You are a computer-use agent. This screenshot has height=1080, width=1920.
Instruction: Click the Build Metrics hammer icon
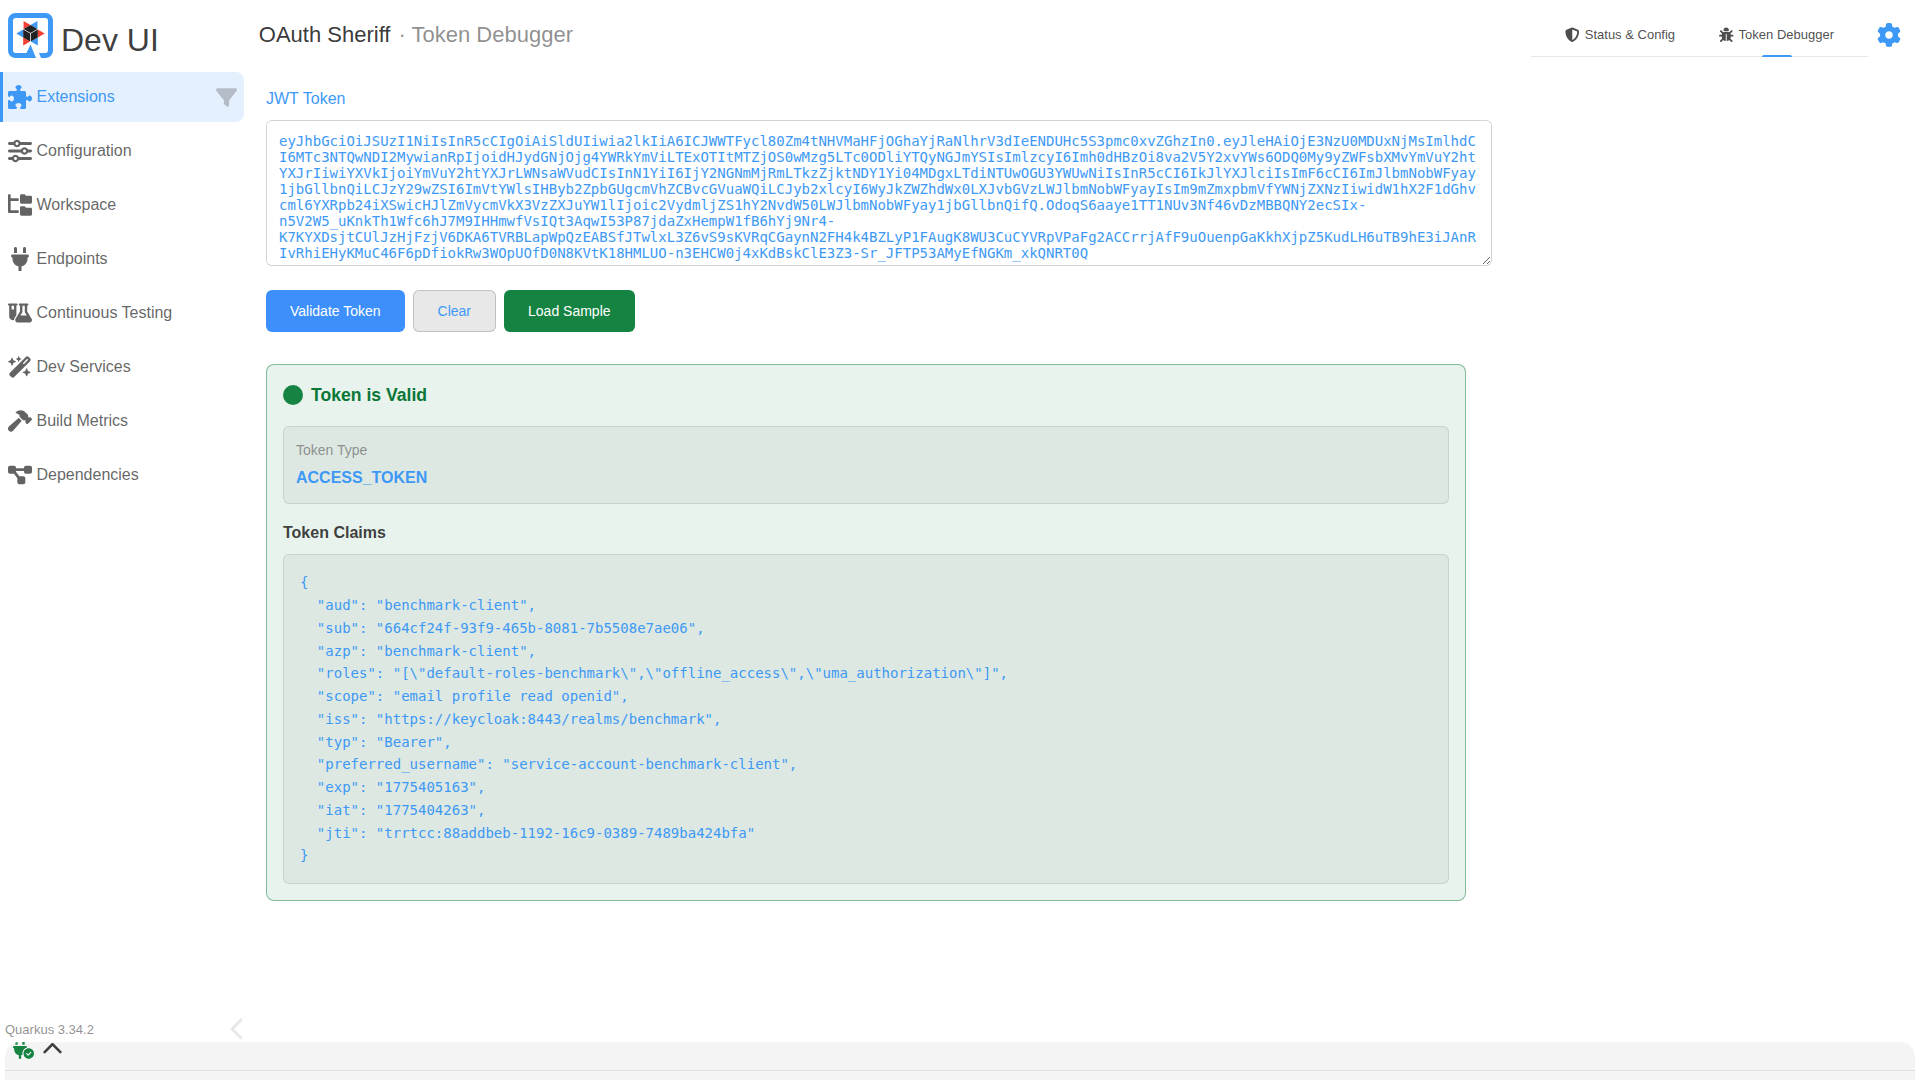pyautogui.click(x=19, y=421)
